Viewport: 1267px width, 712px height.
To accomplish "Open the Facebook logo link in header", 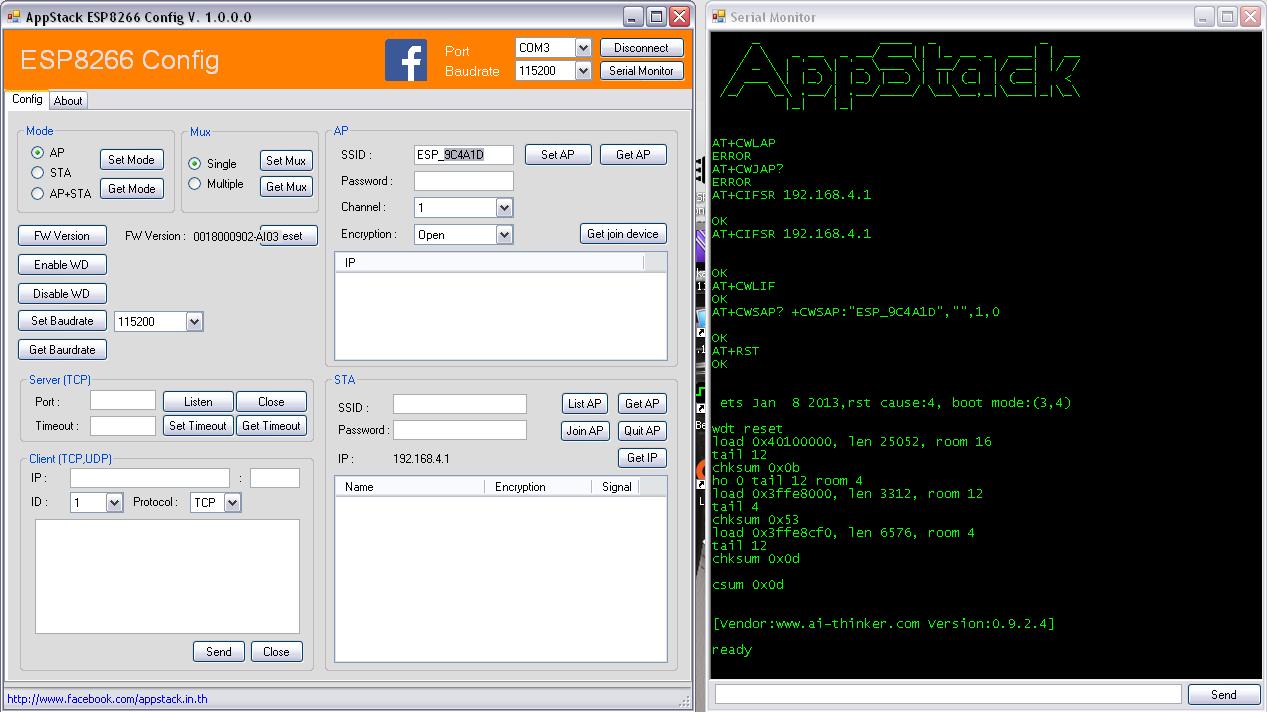I will tap(406, 60).
